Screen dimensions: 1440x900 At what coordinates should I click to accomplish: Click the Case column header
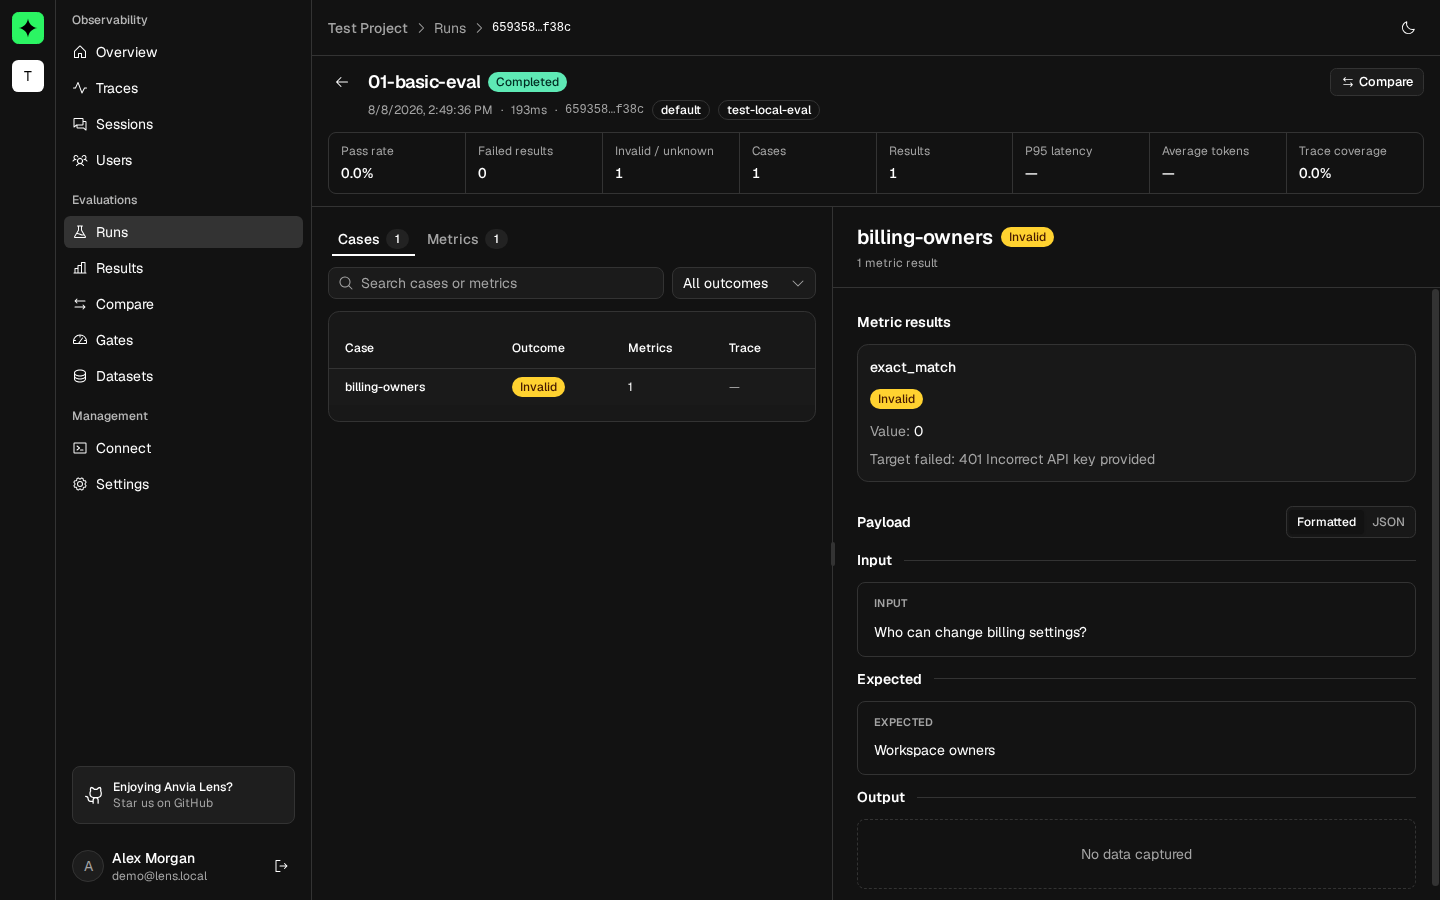tap(359, 348)
